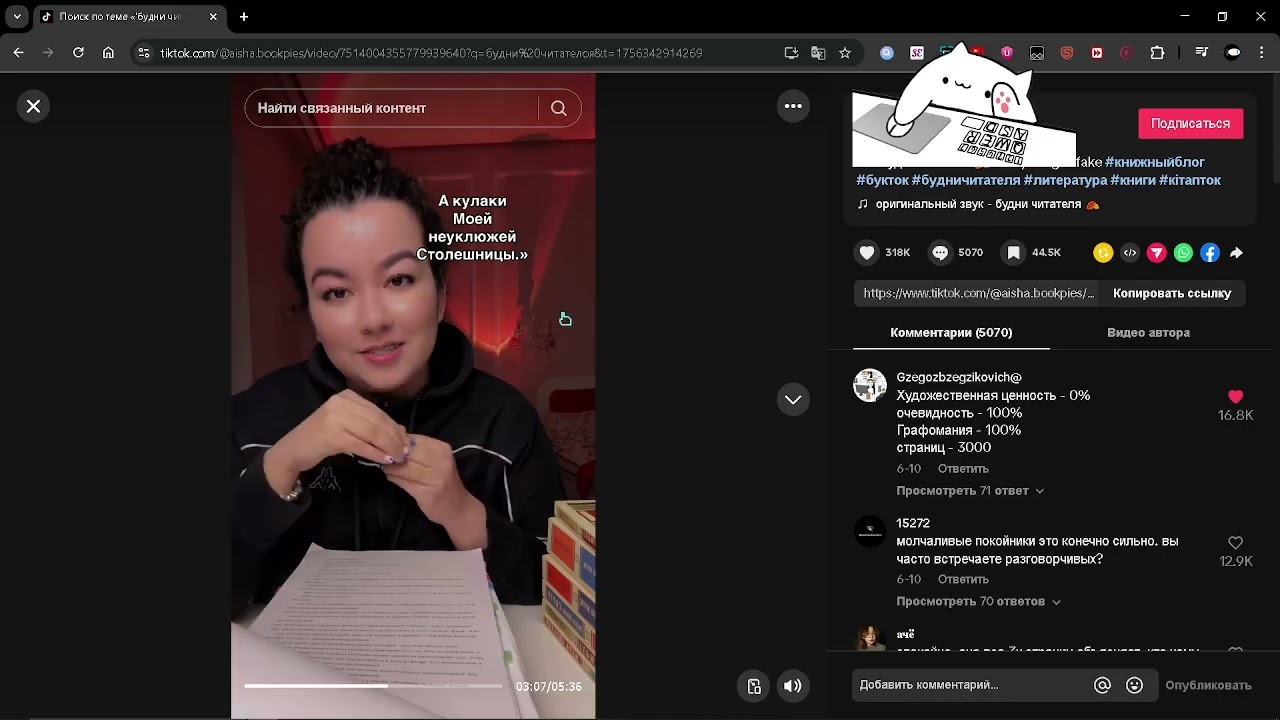Share to Facebook

tap(1210, 253)
